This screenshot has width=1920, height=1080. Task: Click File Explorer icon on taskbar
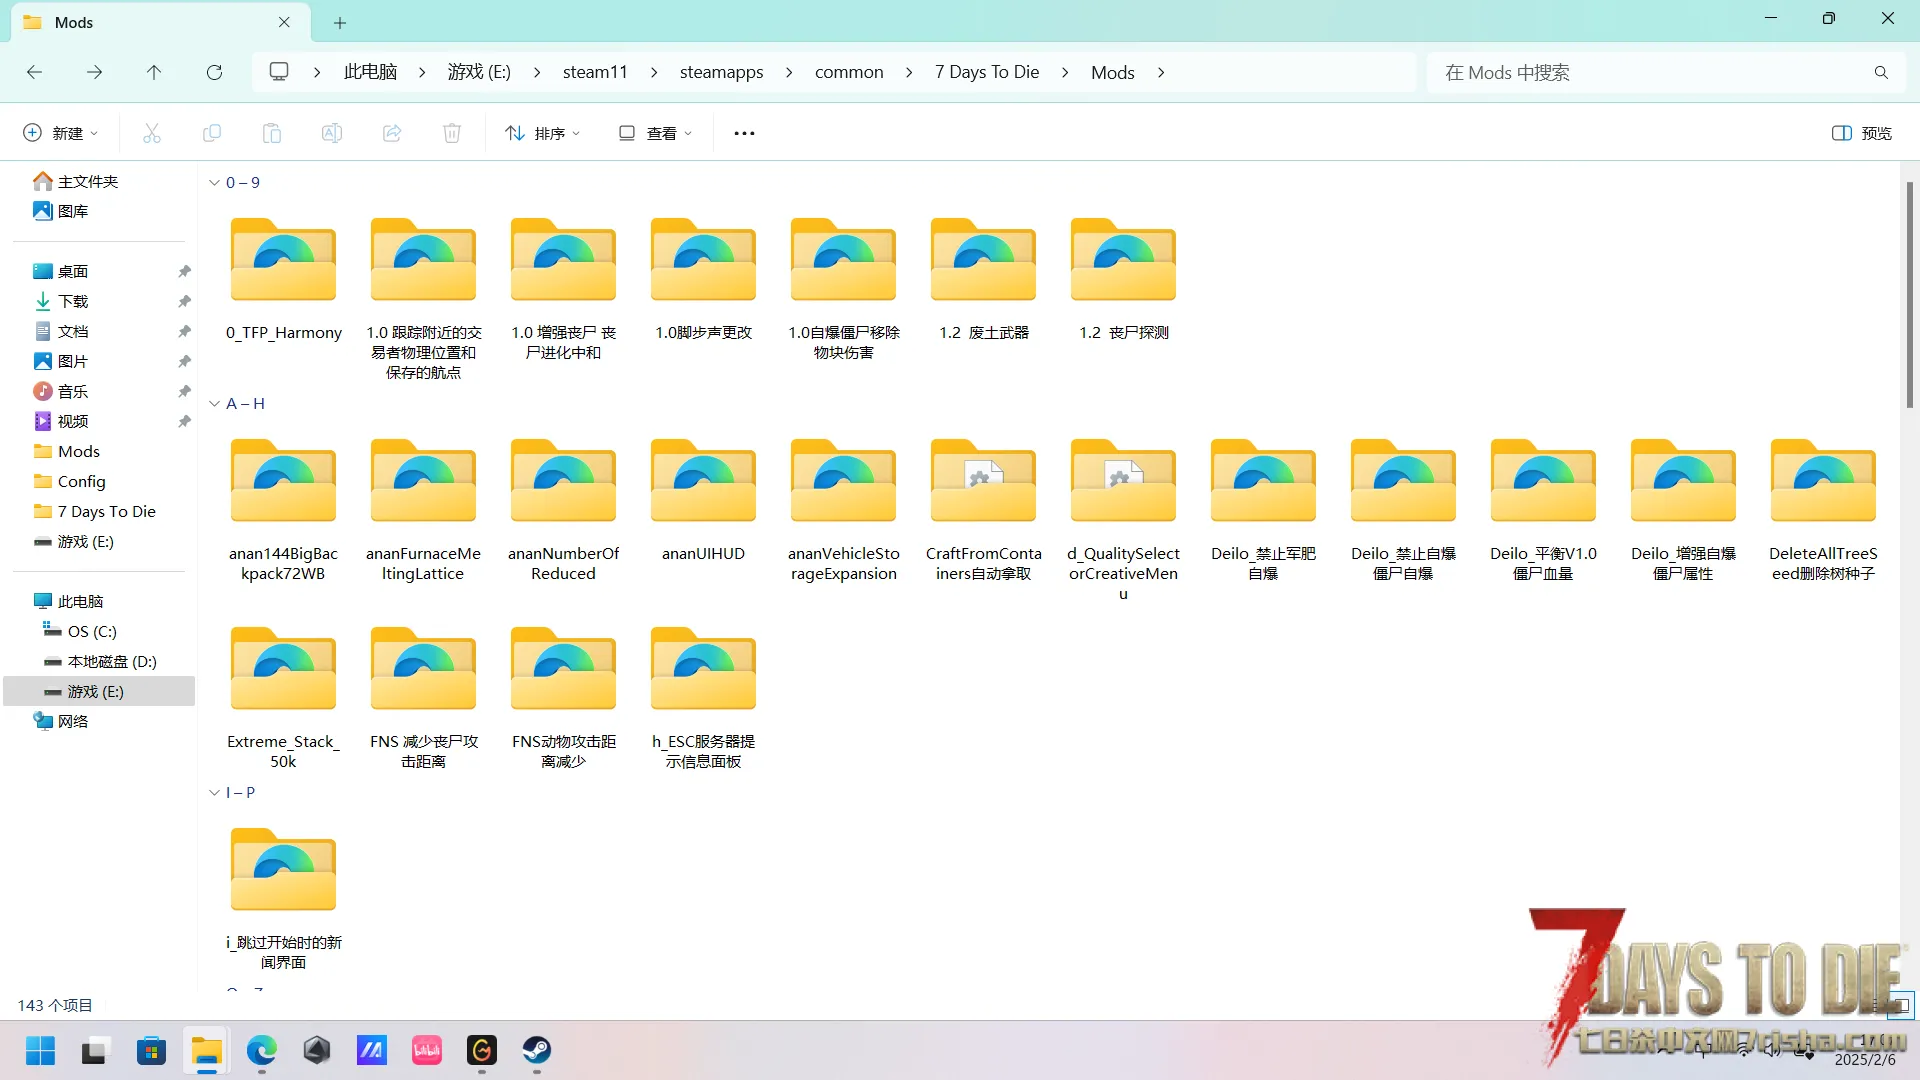pyautogui.click(x=207, y=1050)
